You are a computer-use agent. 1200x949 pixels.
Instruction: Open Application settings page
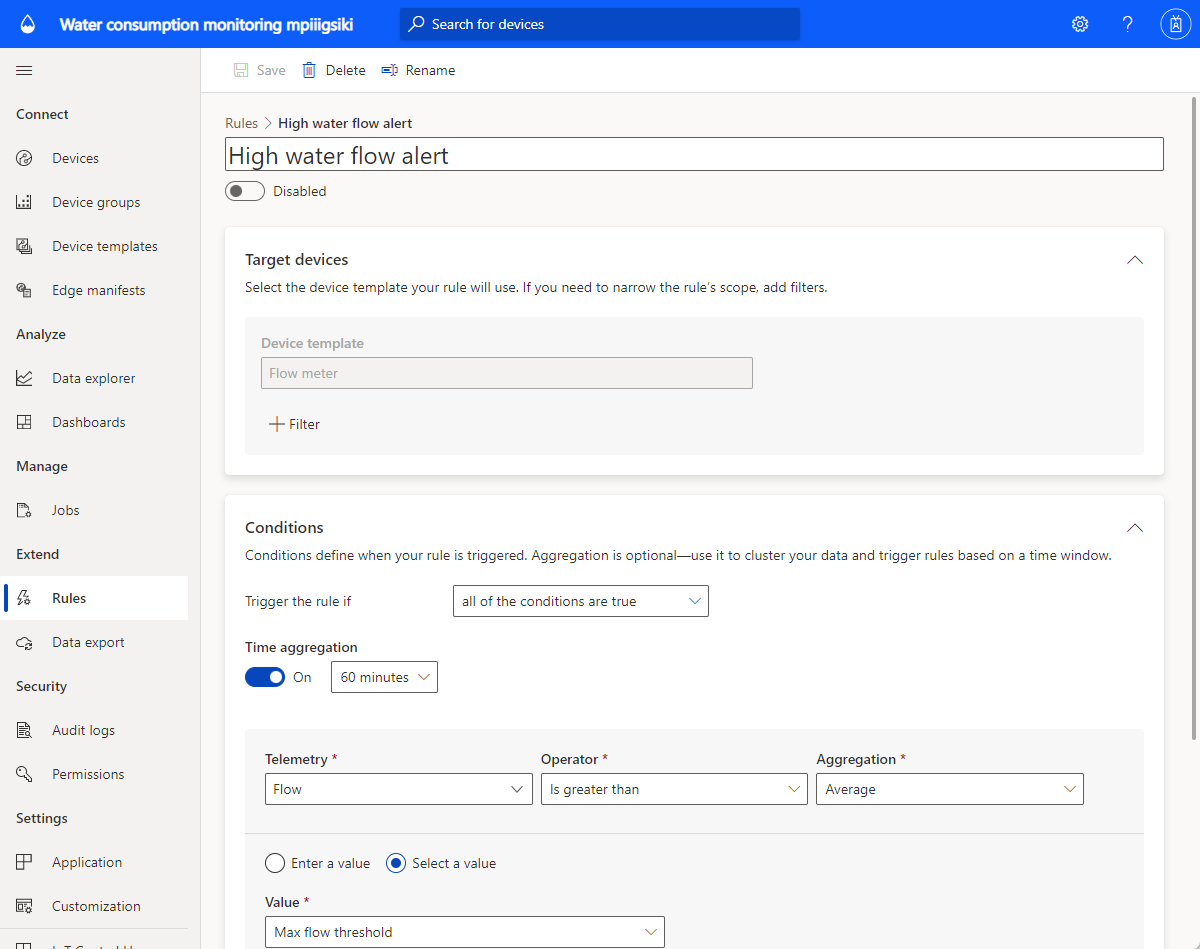point(87,862)
